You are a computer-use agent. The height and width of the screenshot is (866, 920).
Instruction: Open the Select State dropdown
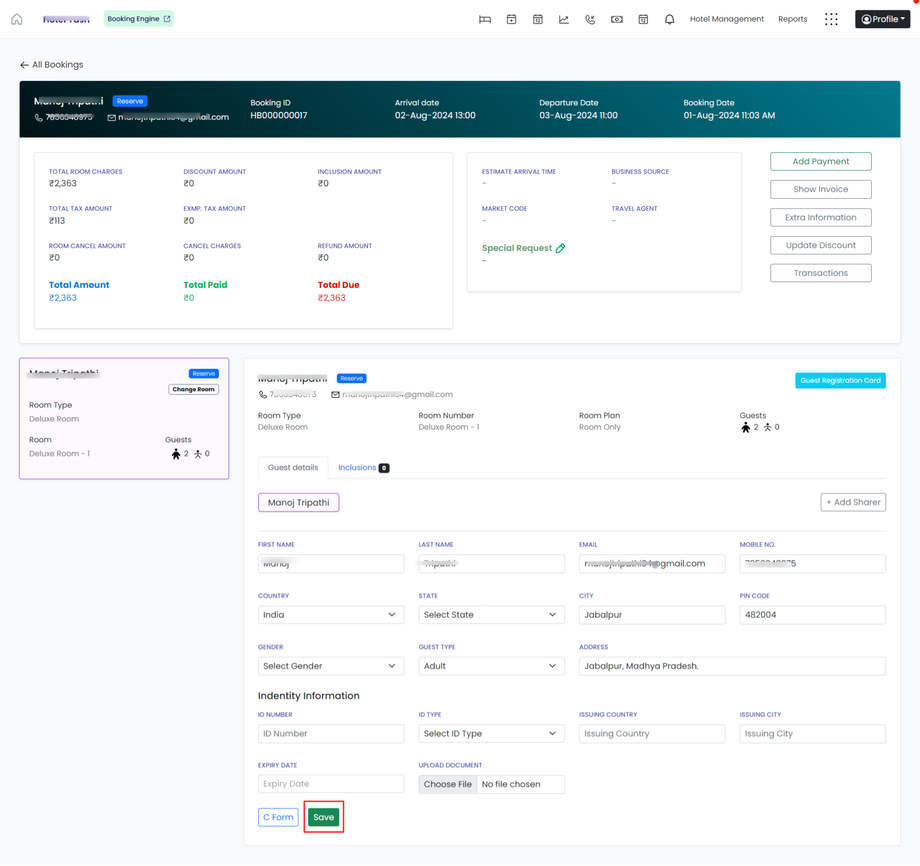point(492,615)
